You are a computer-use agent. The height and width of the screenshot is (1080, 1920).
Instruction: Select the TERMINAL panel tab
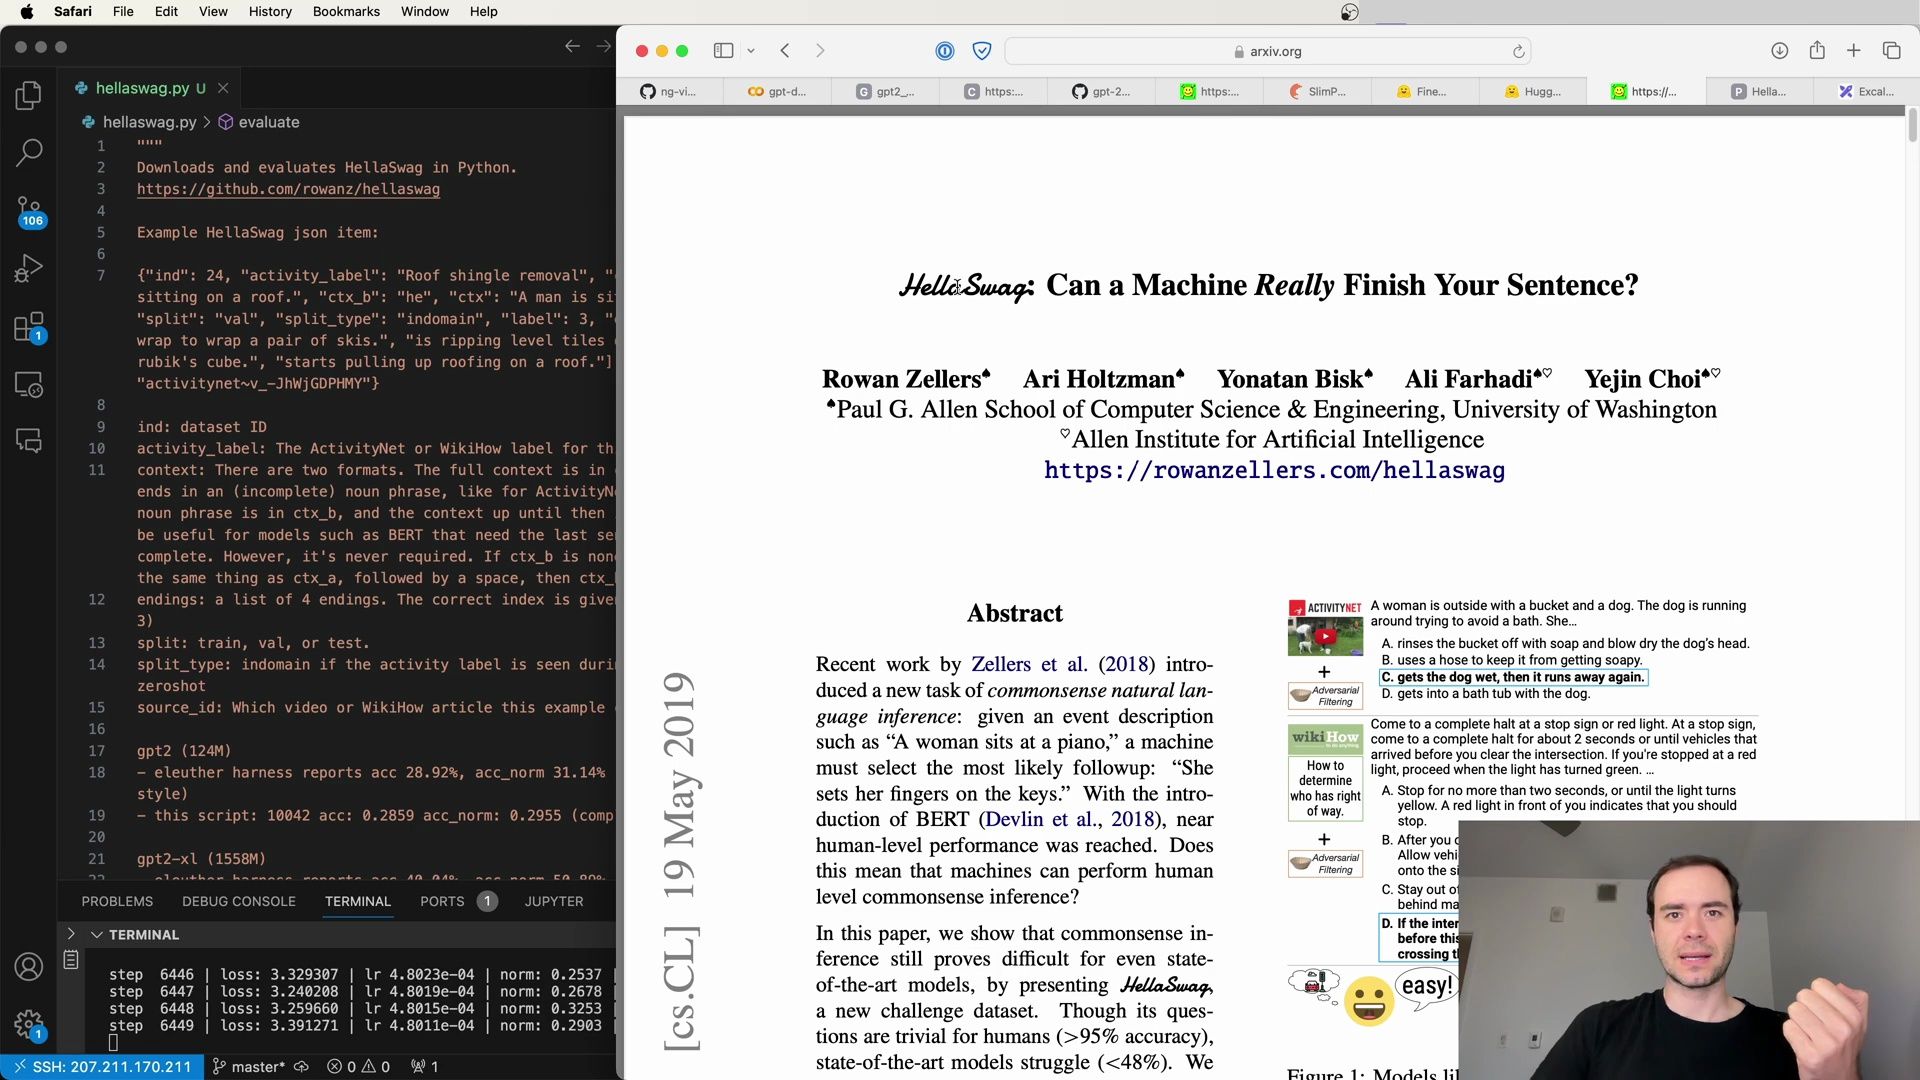coord(357,901)
